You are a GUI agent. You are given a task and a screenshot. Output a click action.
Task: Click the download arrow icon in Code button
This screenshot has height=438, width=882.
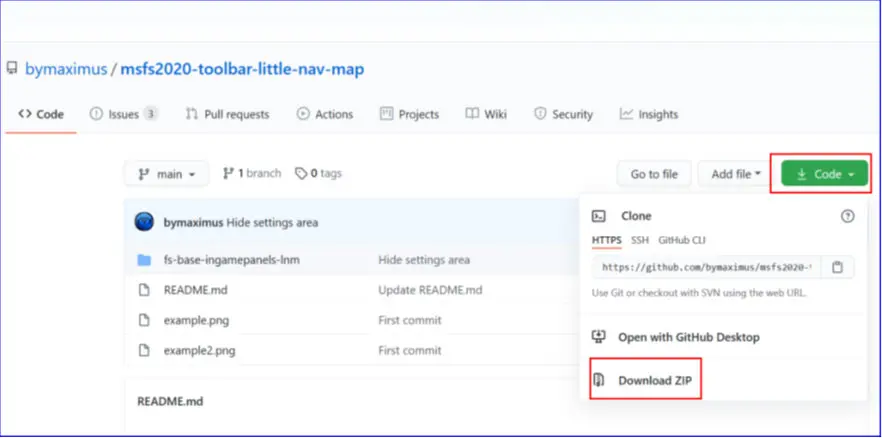point(802,175)
